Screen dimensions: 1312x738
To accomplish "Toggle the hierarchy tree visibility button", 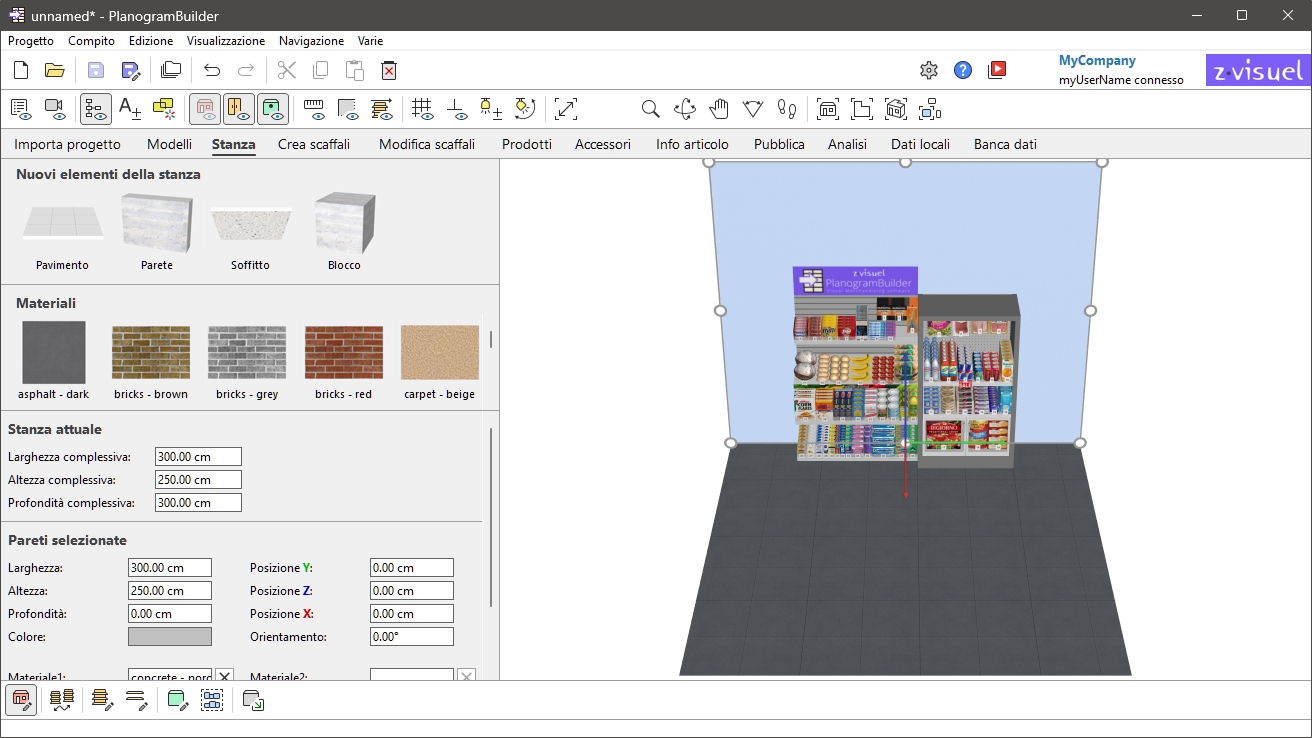I will click(x=96, y=108).
